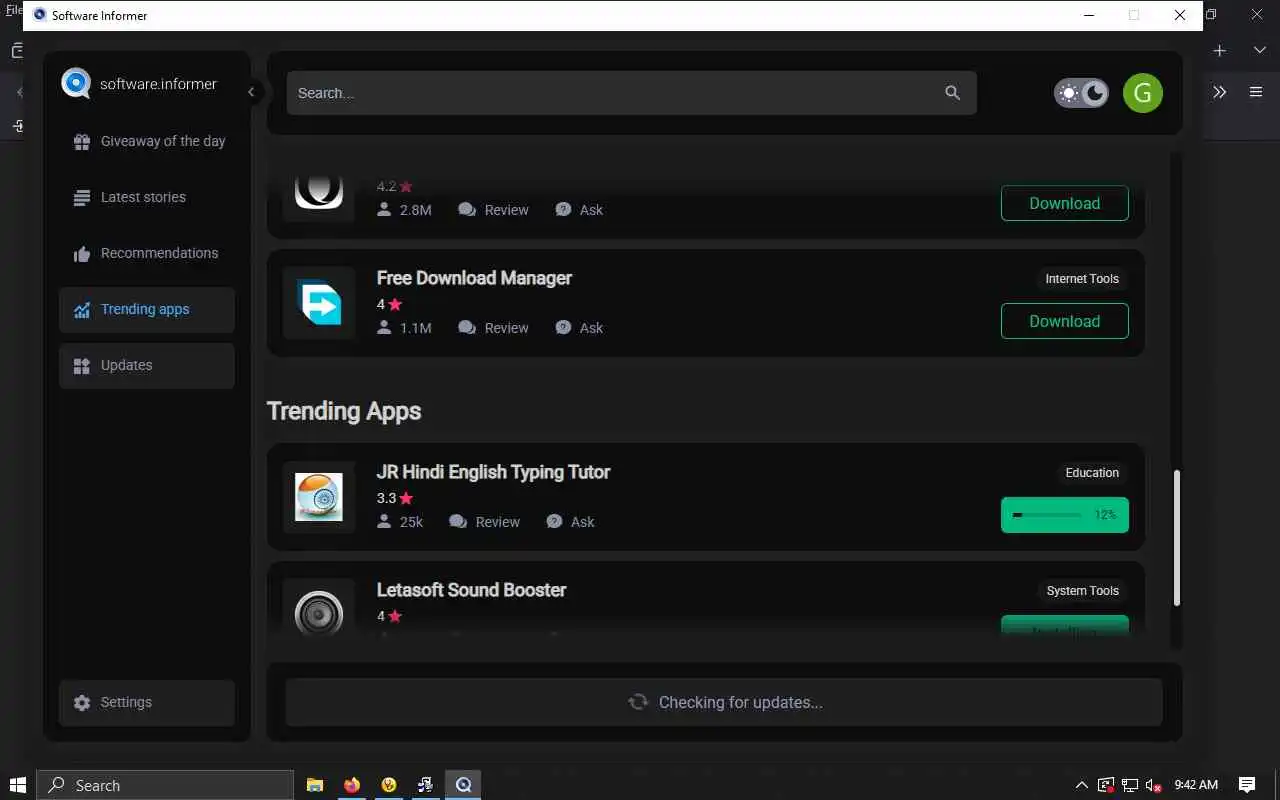This screenshot has width=1280, height=800.
Task: Show hidden system tray icons
Action: (1082, 785)
